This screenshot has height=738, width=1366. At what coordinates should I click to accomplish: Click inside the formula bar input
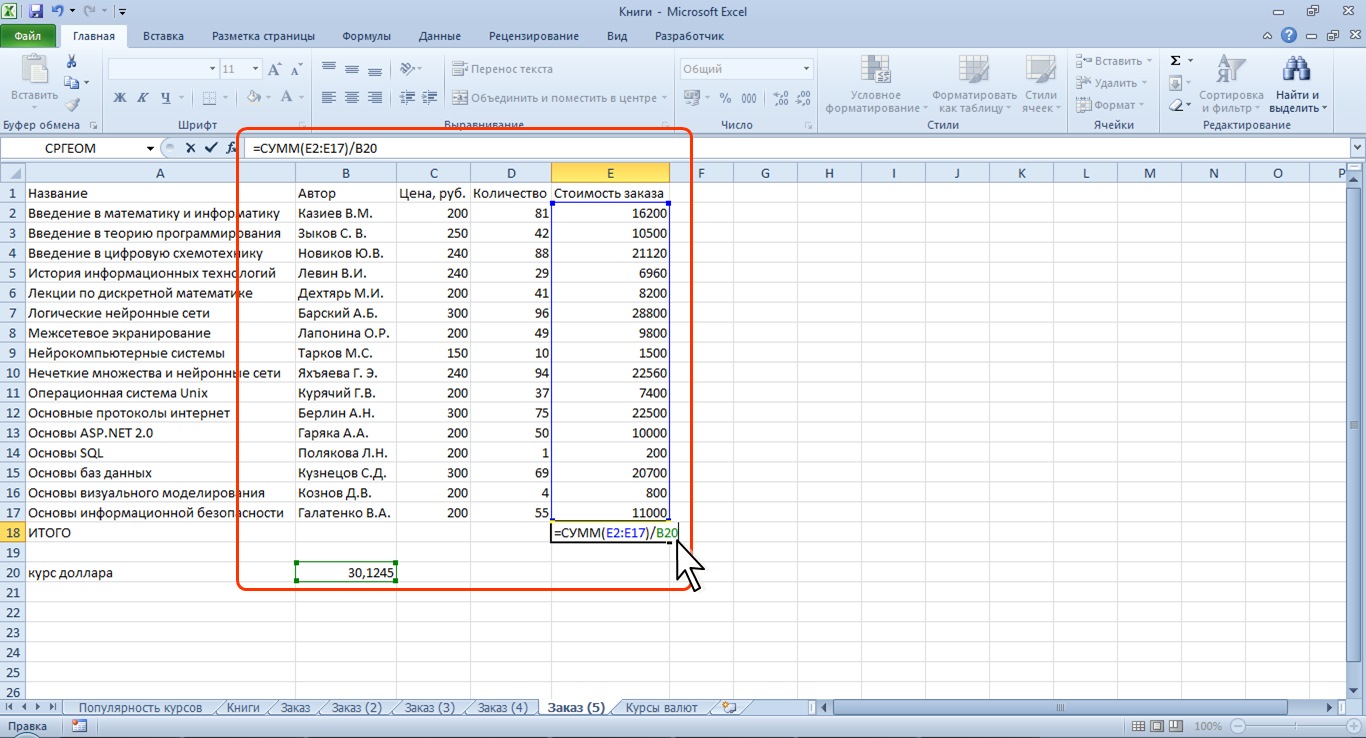pyautogui.click(x=796, y=148)
